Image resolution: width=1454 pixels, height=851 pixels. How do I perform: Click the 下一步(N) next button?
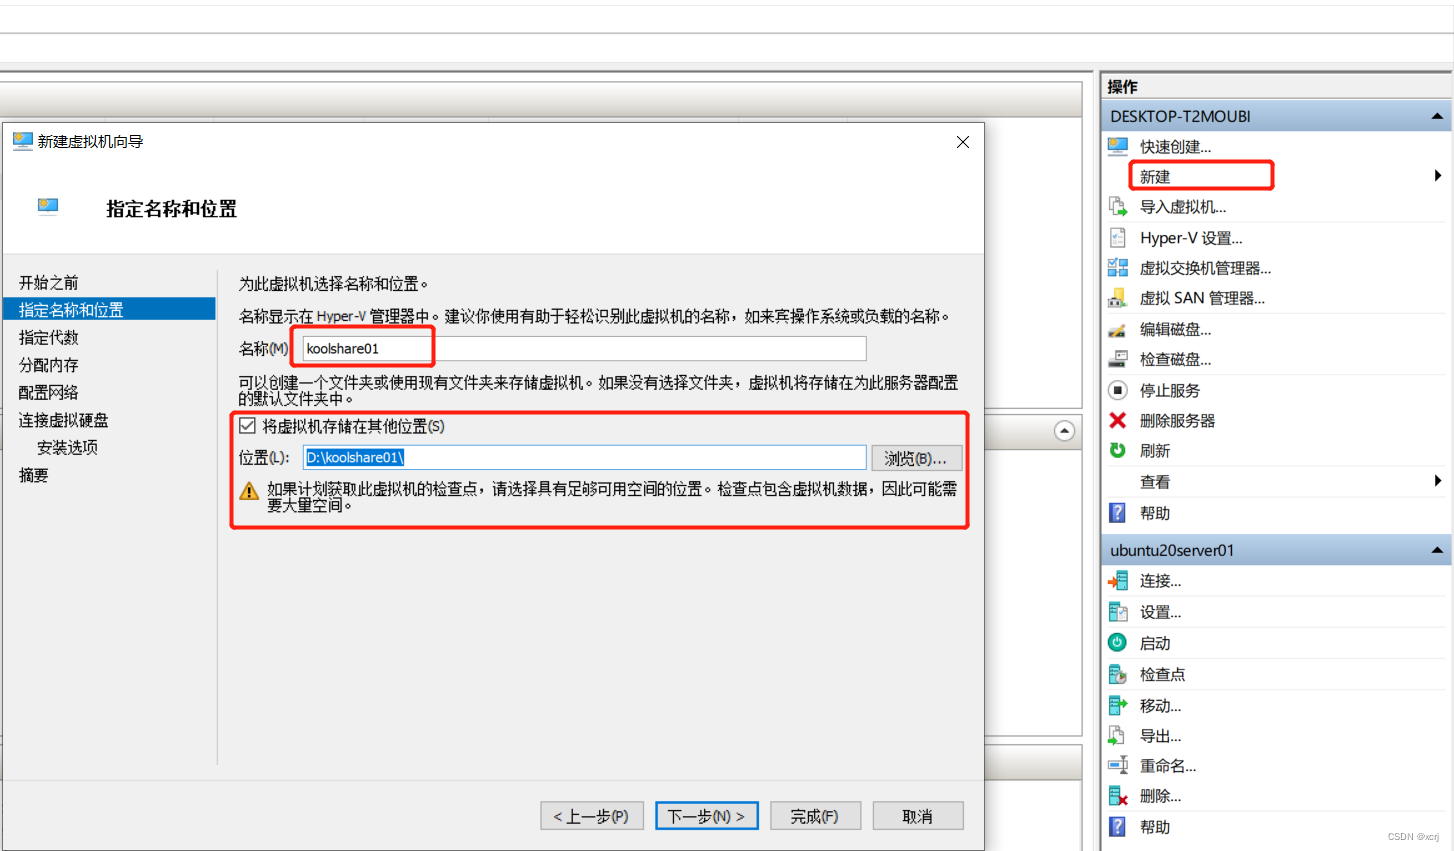point(707,816)
